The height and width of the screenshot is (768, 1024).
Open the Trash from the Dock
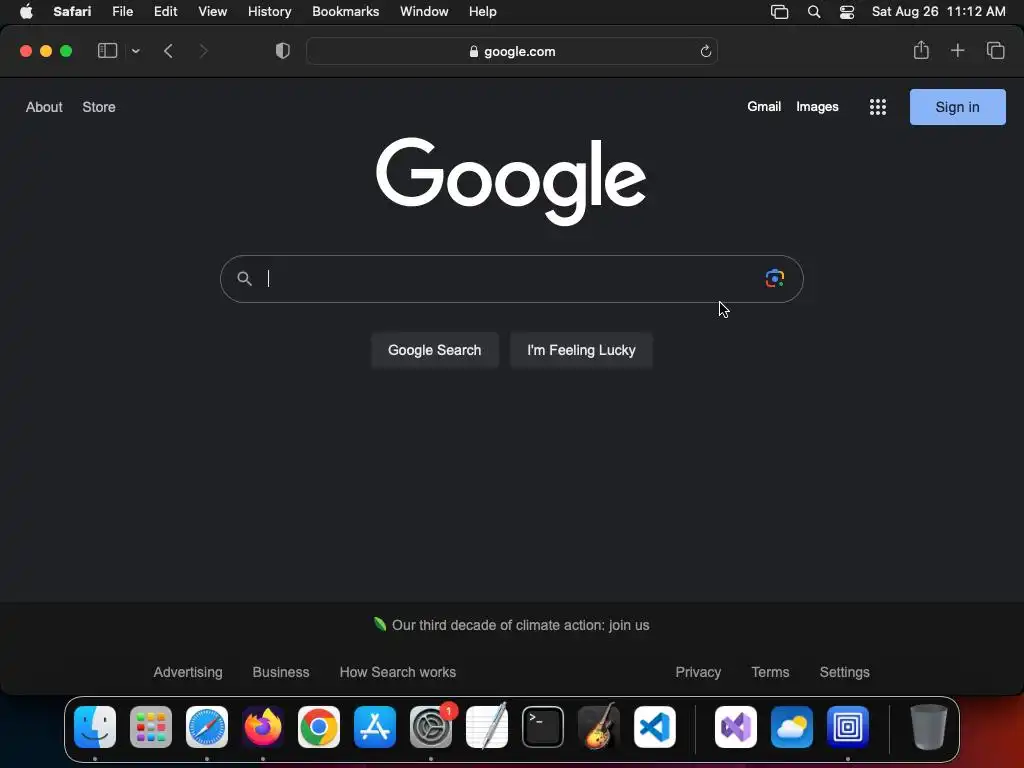tap(929, 727)
